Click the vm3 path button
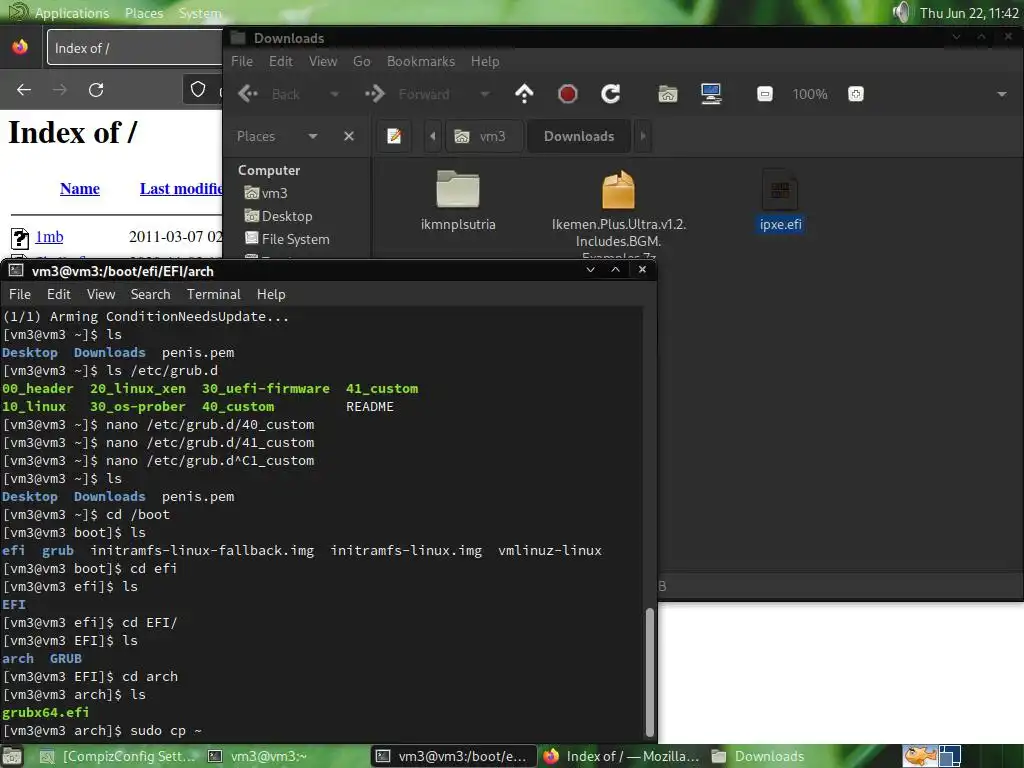The height and width of the screenshot is (768, 1024). [484, 136]
